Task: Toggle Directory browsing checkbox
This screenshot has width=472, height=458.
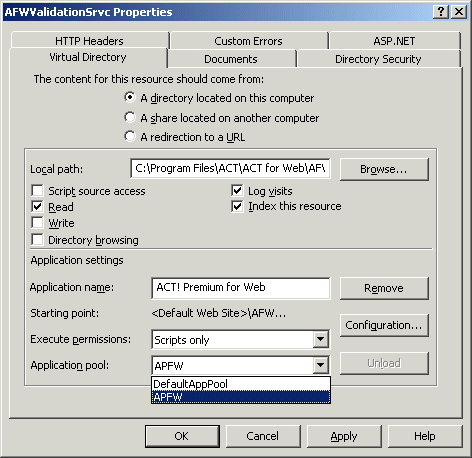Action: click(37, 239)
